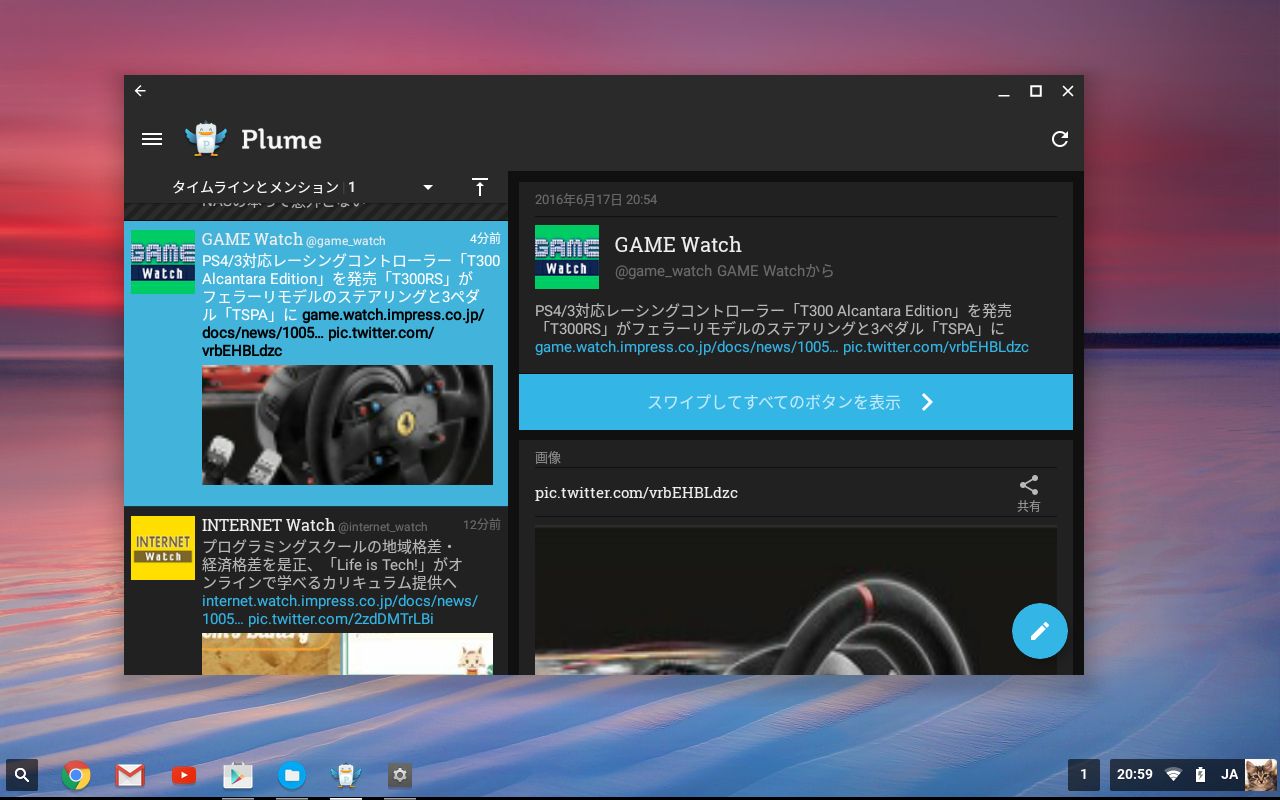Screen dimensions: 1280x800
Task: Share the image with 共有 icon
Action: click(1029, 493)
